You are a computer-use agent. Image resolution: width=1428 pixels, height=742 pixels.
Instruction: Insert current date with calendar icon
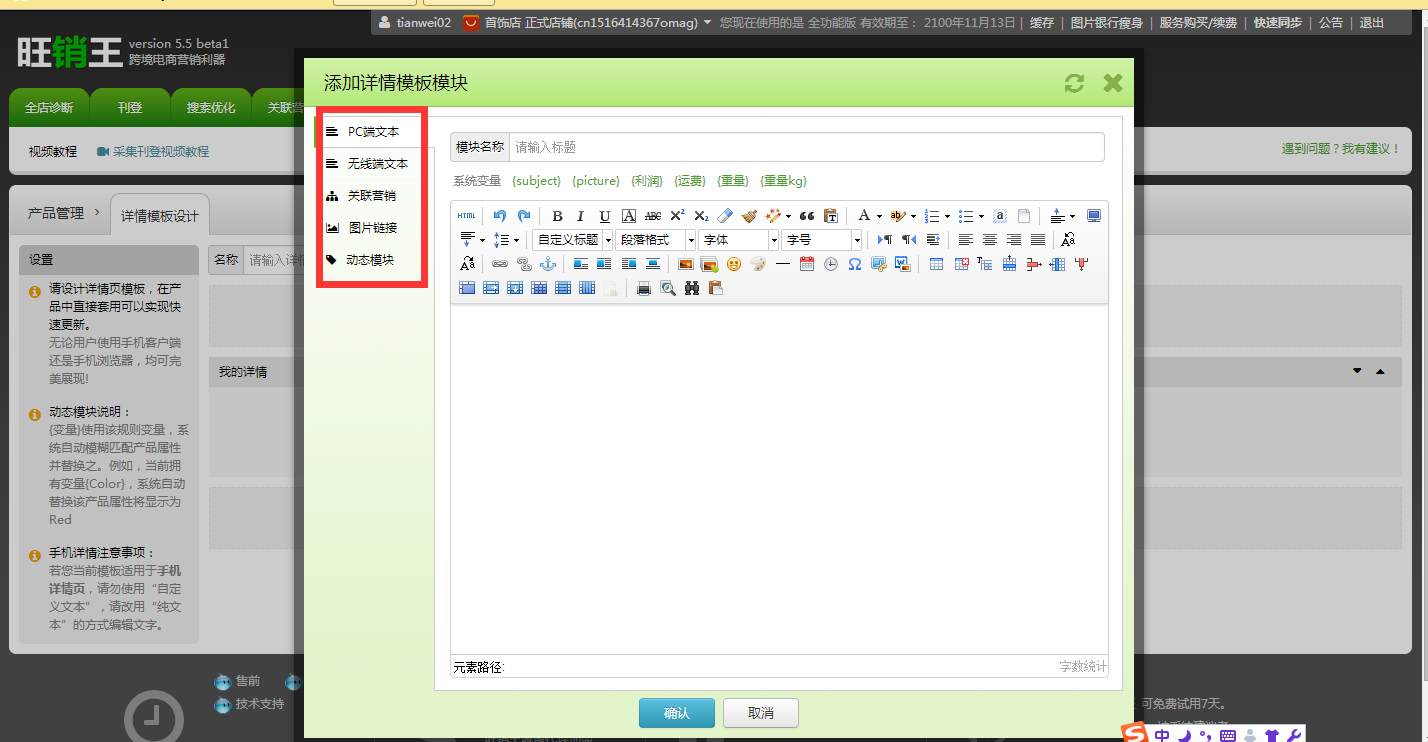[x=807, y=264]
